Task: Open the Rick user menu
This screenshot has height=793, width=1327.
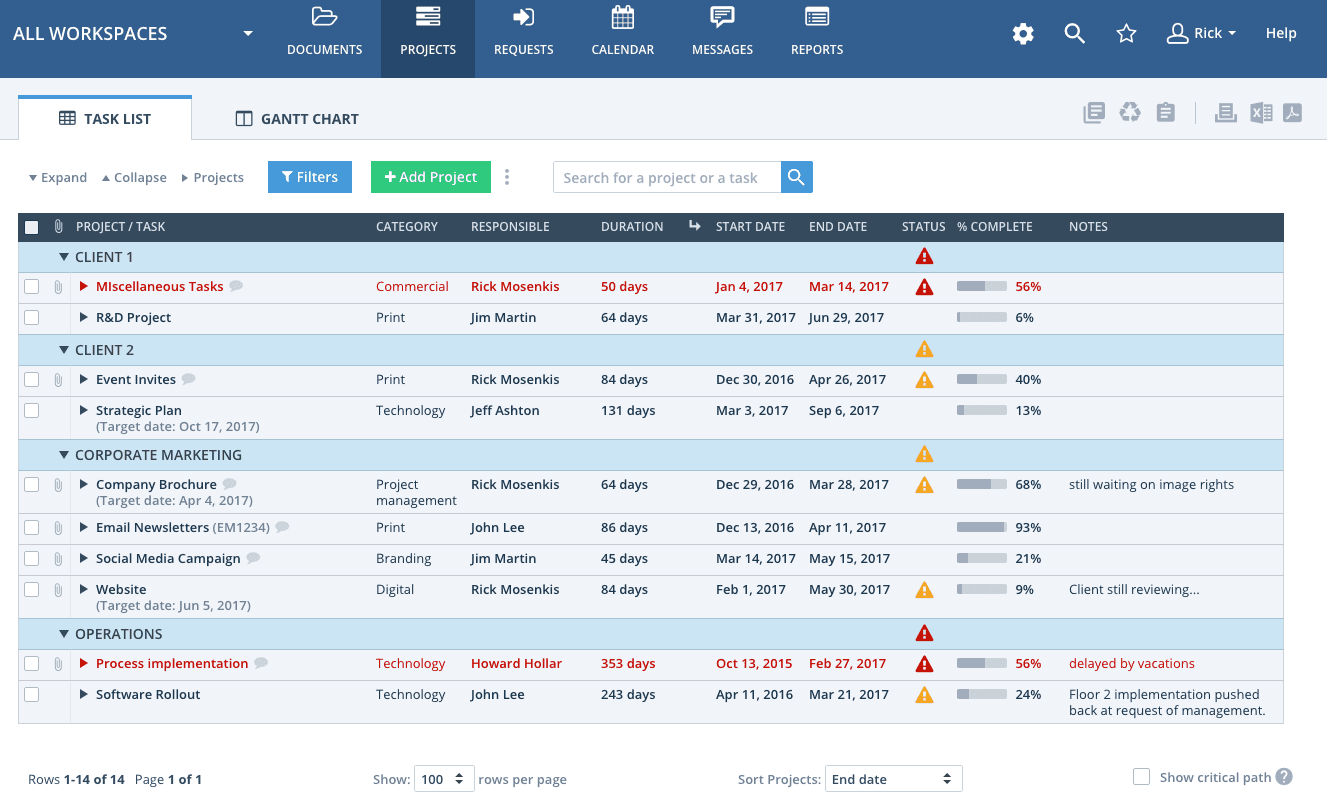Action: (x=1202, y=34)
